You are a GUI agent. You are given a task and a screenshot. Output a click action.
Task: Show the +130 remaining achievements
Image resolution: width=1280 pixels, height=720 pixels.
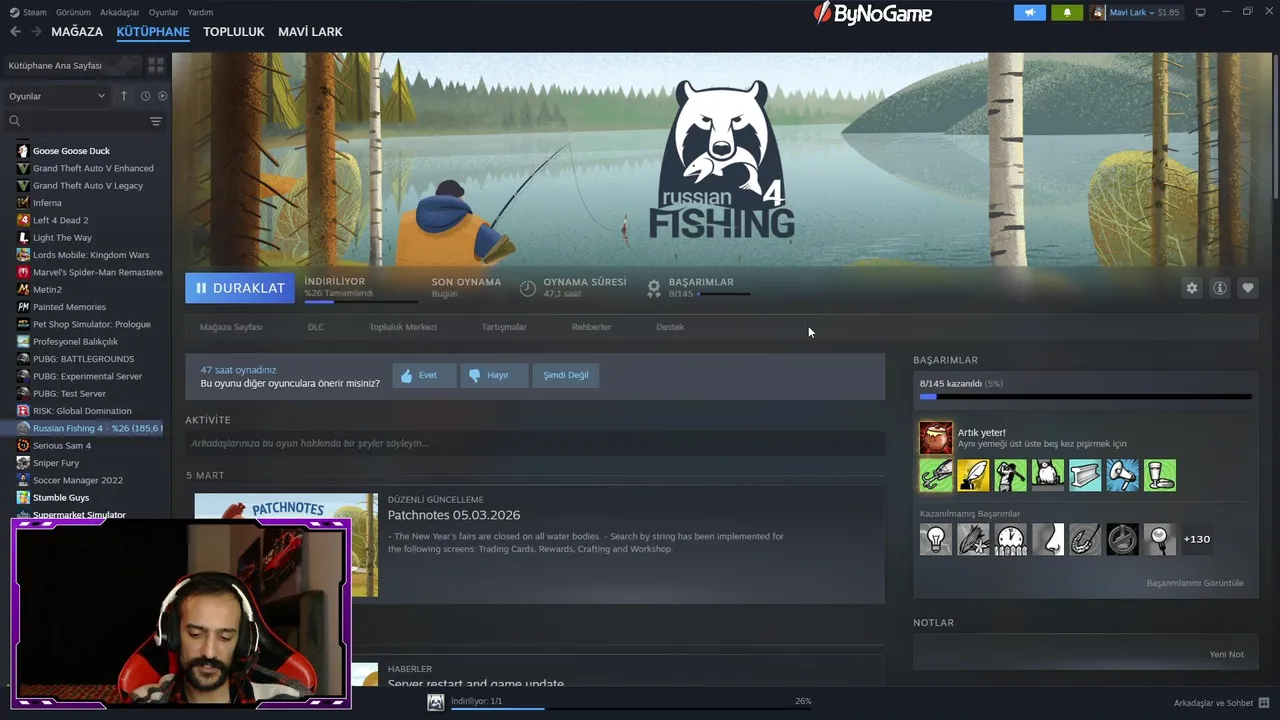click(x=1197, y=539)
